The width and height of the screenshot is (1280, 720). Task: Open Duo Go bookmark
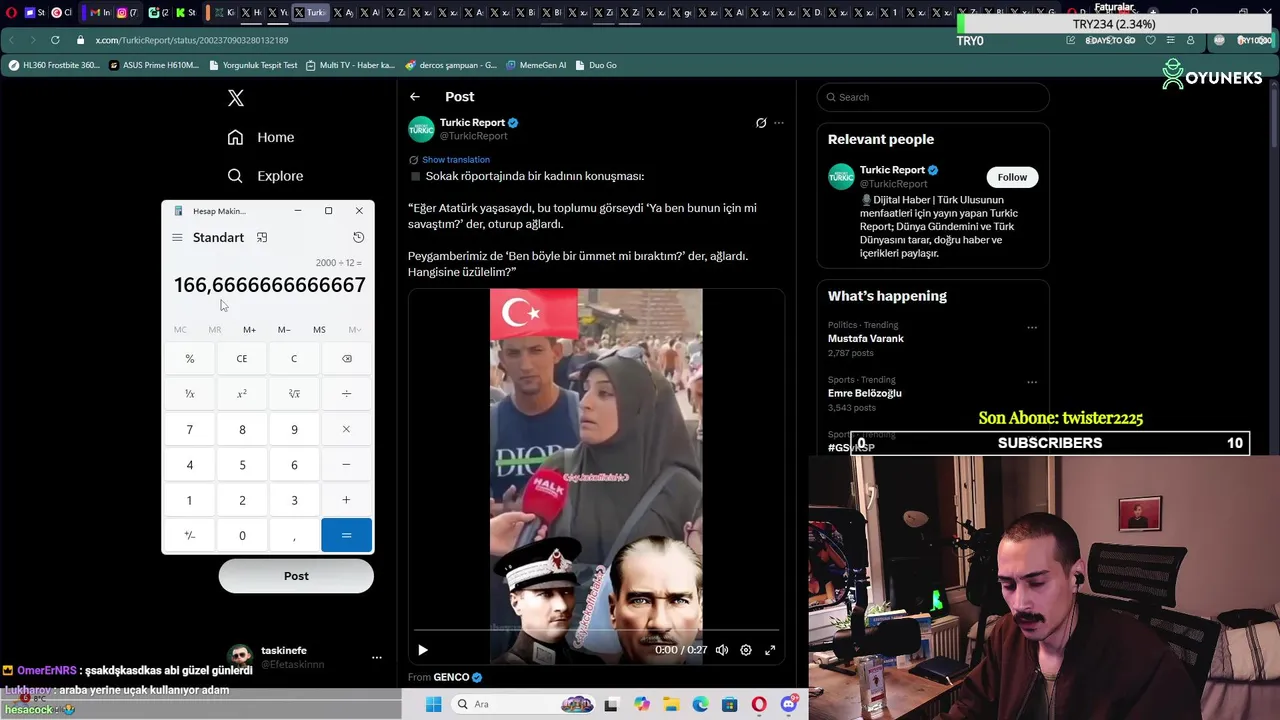[596, 65]
